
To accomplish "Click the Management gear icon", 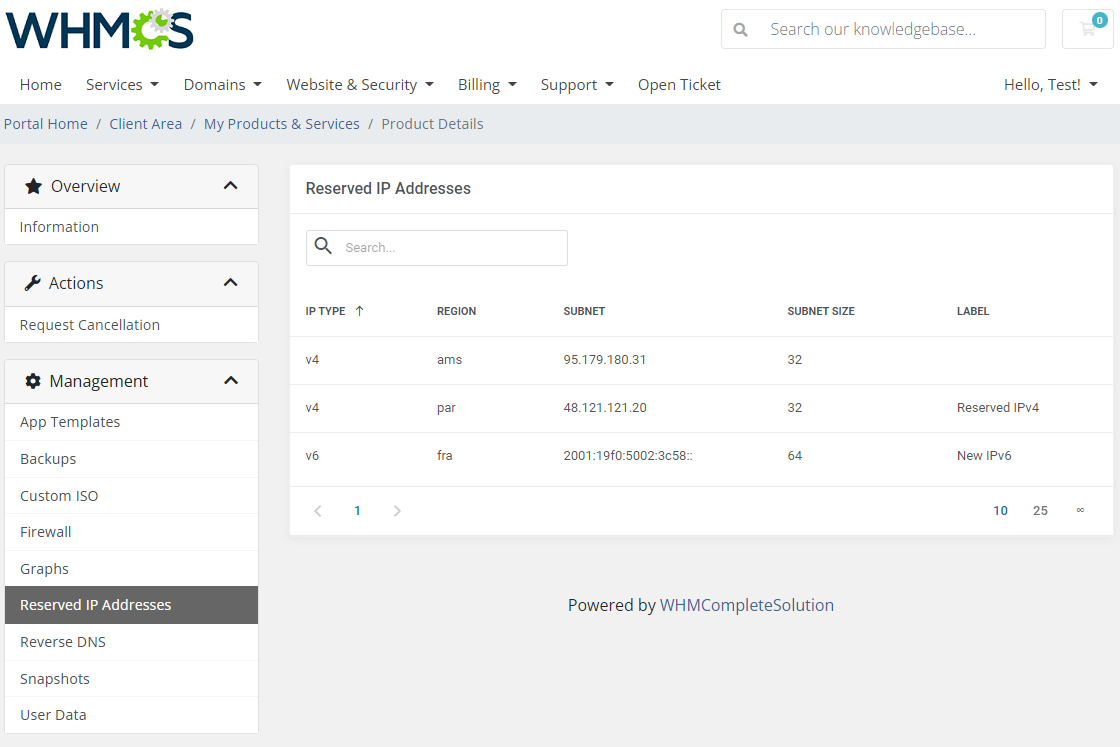I will pyautogui.click(x=33, y=381).
